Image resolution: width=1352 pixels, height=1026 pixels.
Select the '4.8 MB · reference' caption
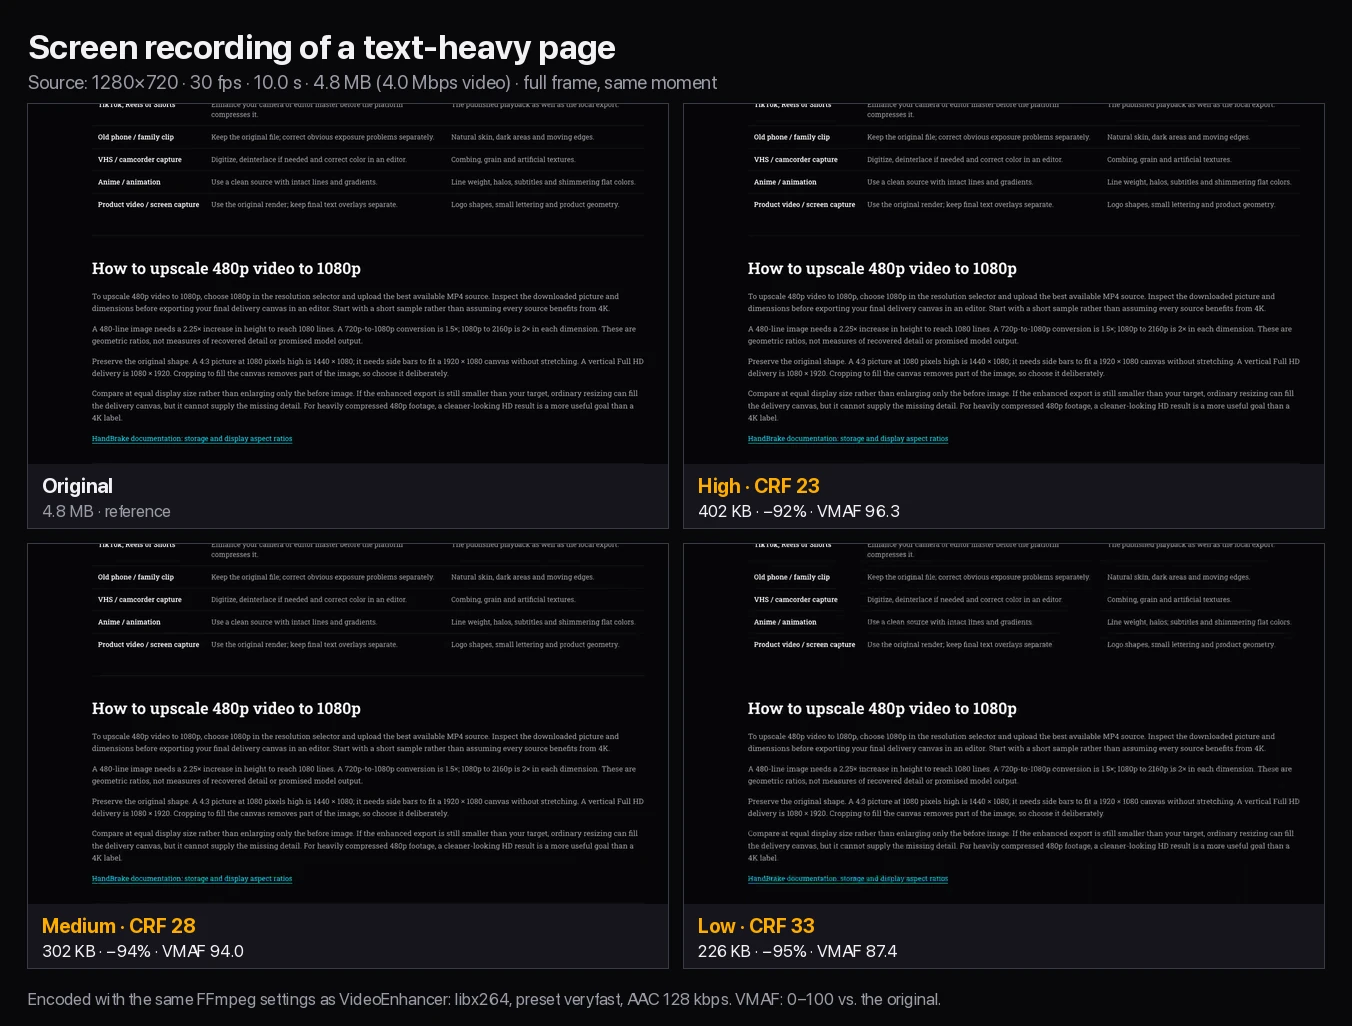[106, 511]
